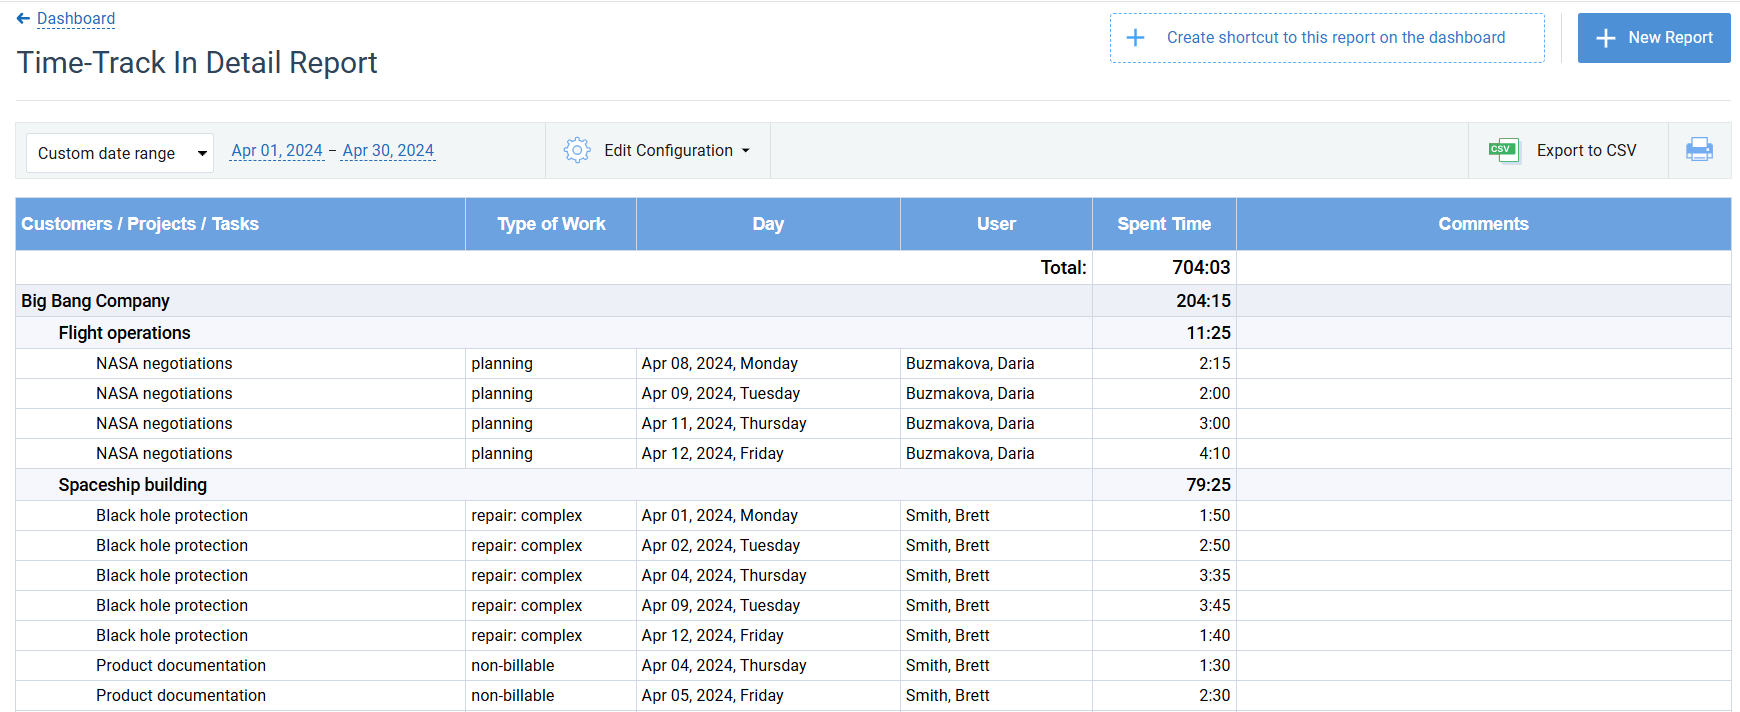
Task: Click the Type of Work column header
Action: 551,224
